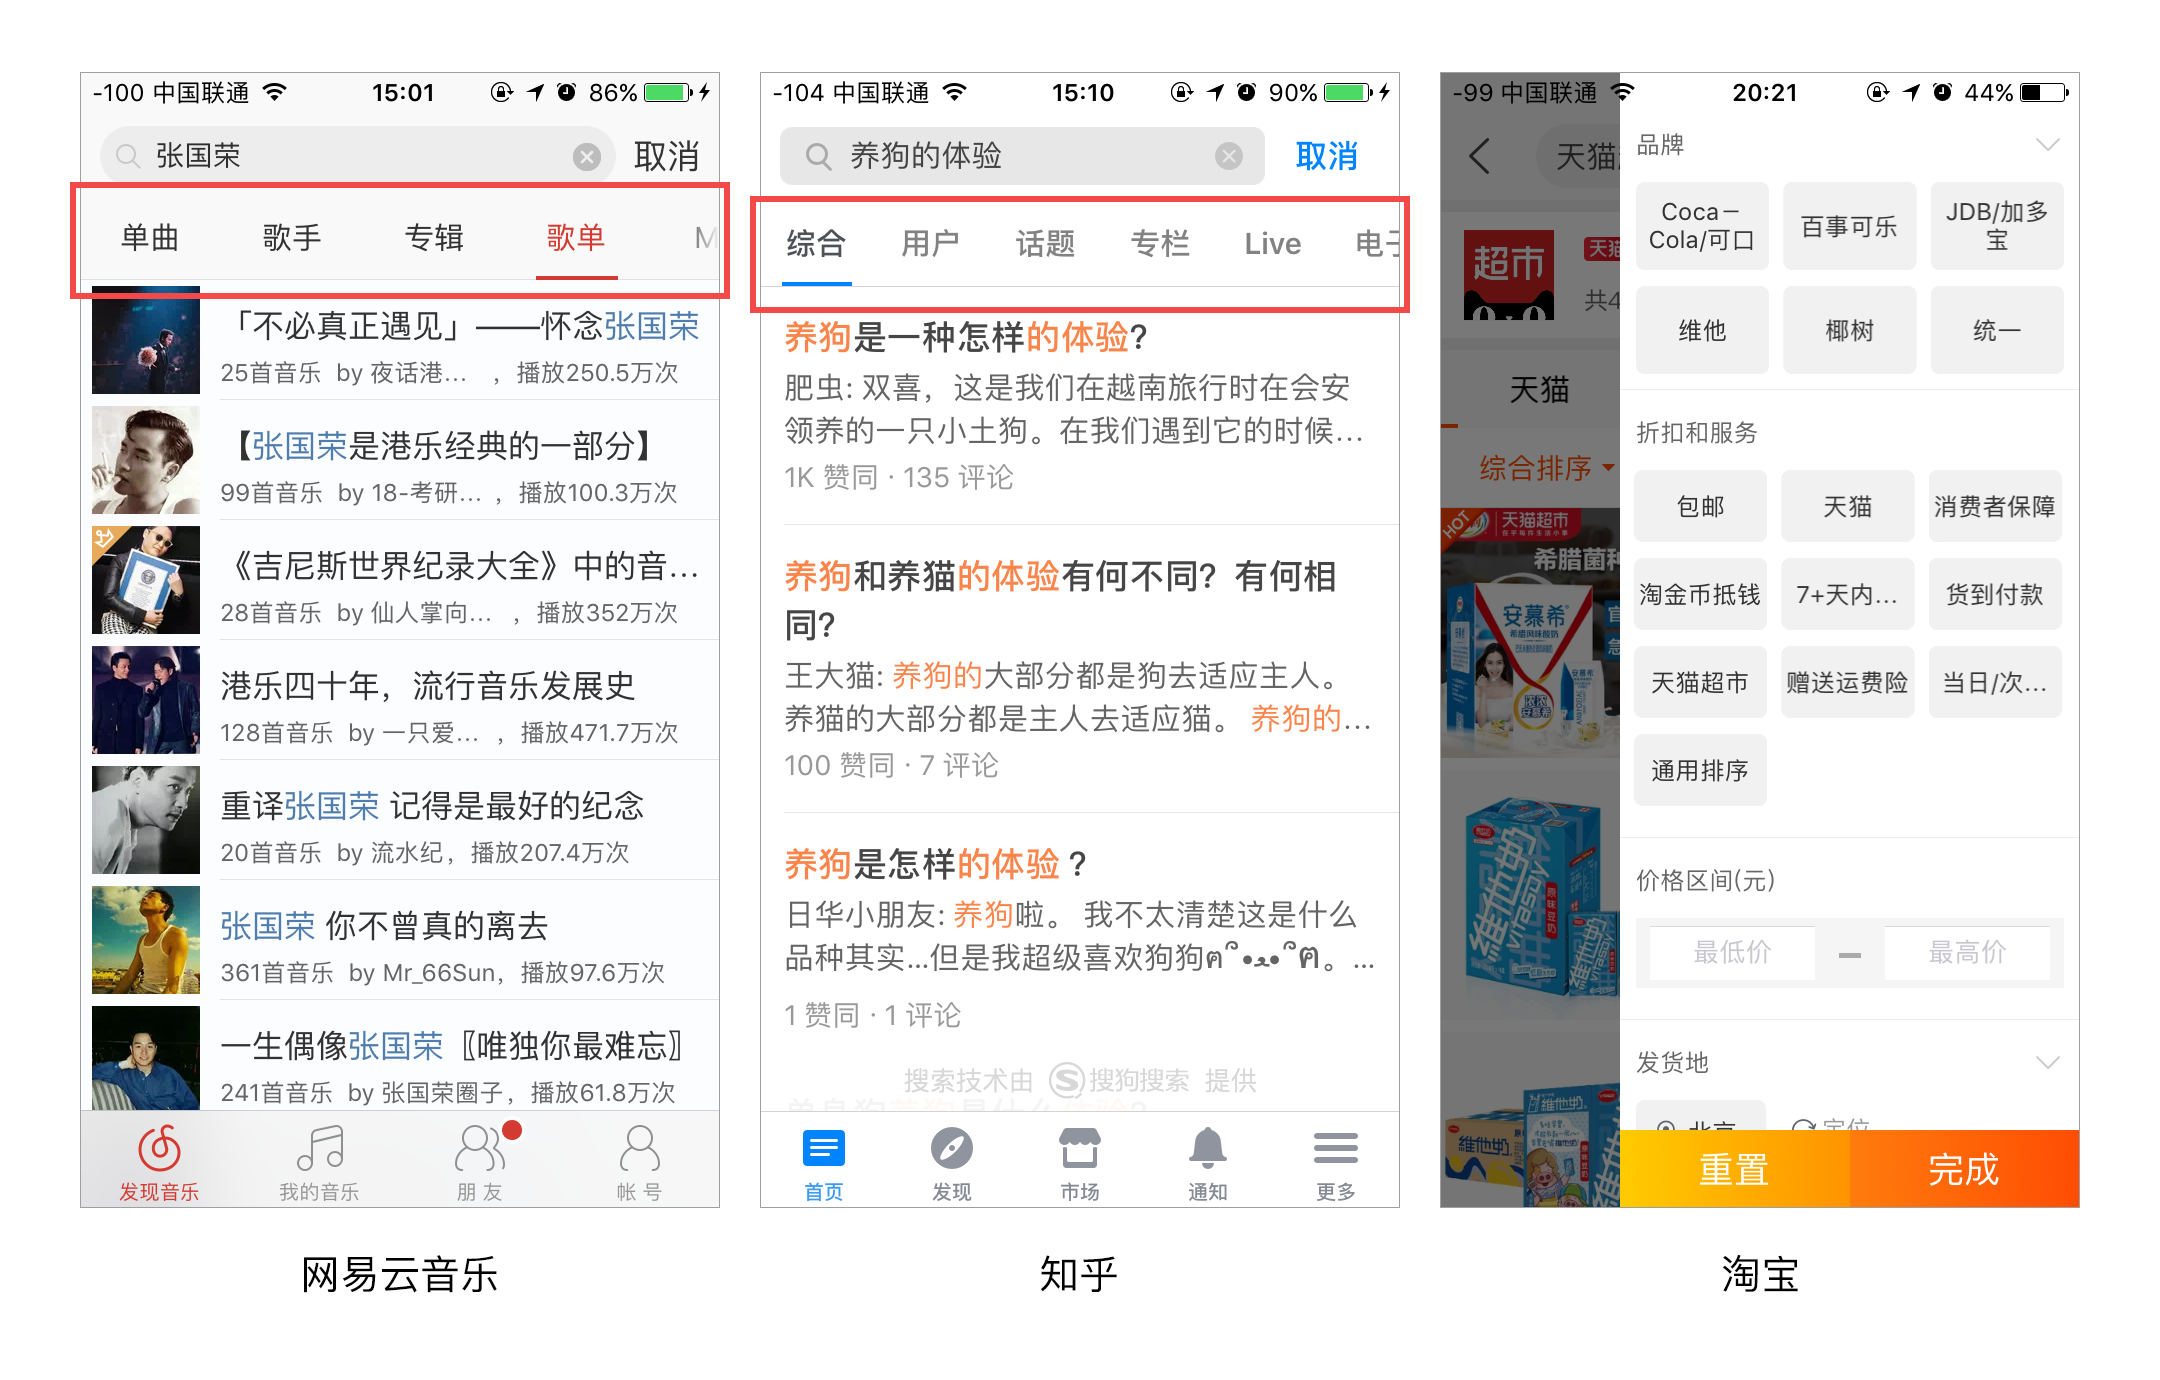The width and height of the screenshot is (2160, 1380).
Task: Toggle service filter 淘金币抵钱
Action: pos(1700,594)
